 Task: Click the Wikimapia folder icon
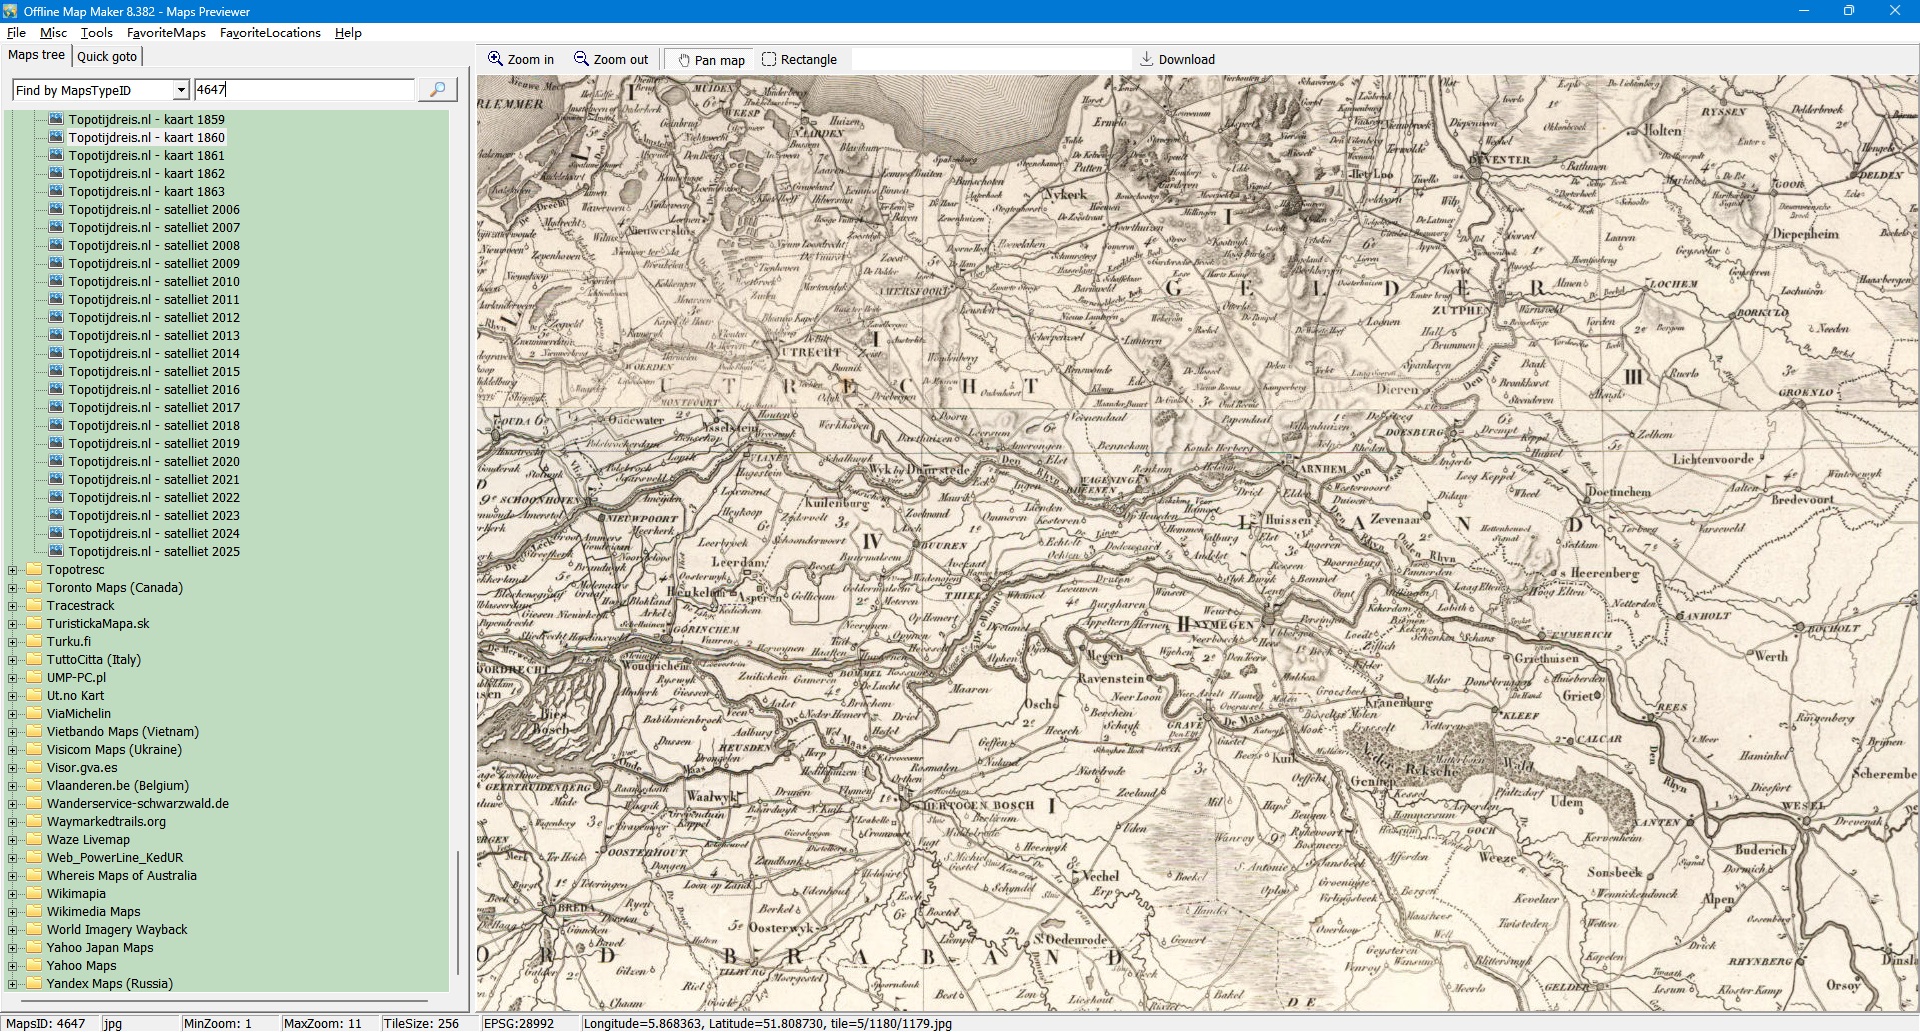(x=34, y=893)
